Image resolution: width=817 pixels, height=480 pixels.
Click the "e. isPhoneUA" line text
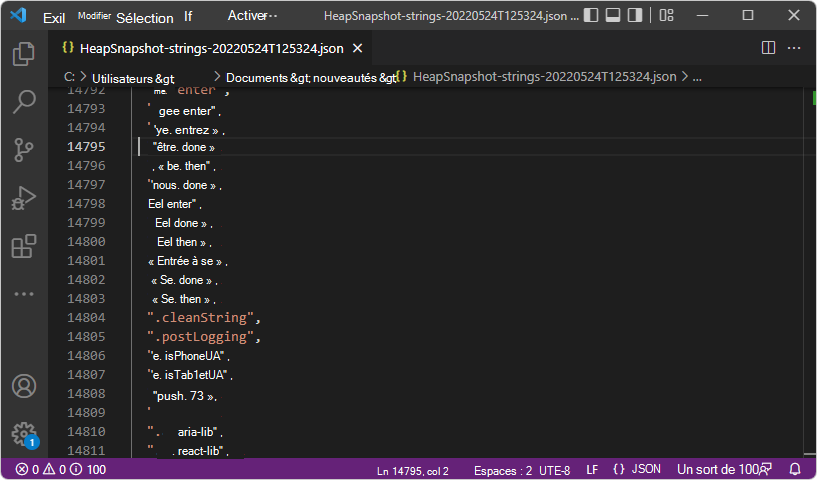tap(189, 356)
